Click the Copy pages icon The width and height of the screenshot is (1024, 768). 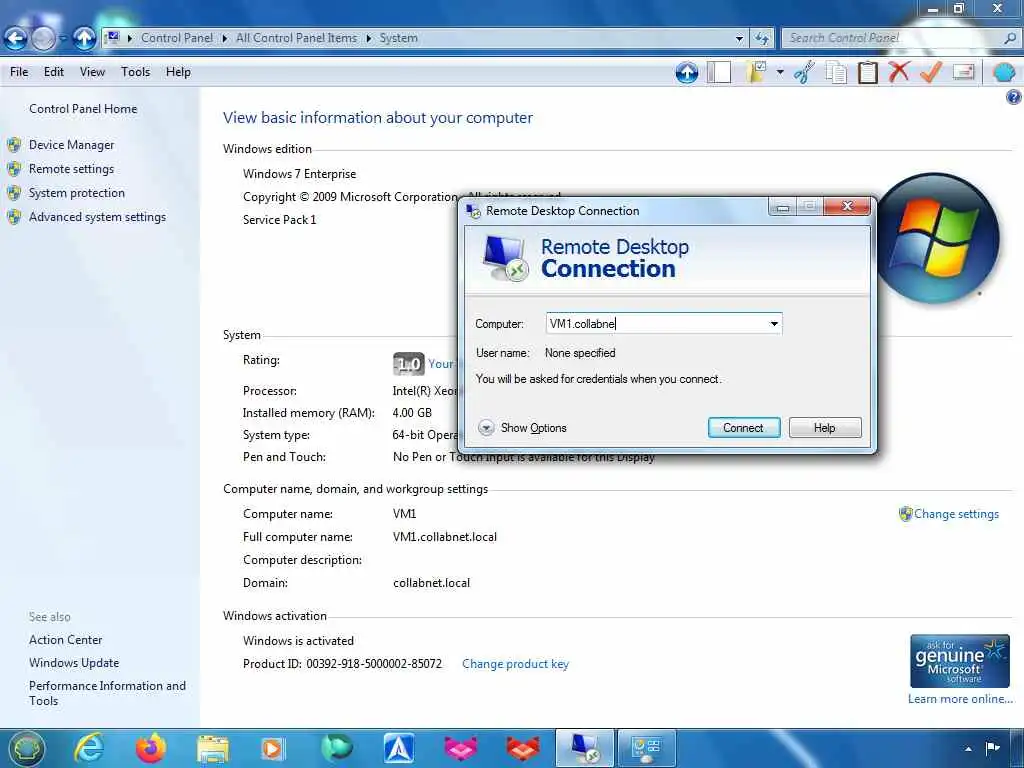[836, 72]
